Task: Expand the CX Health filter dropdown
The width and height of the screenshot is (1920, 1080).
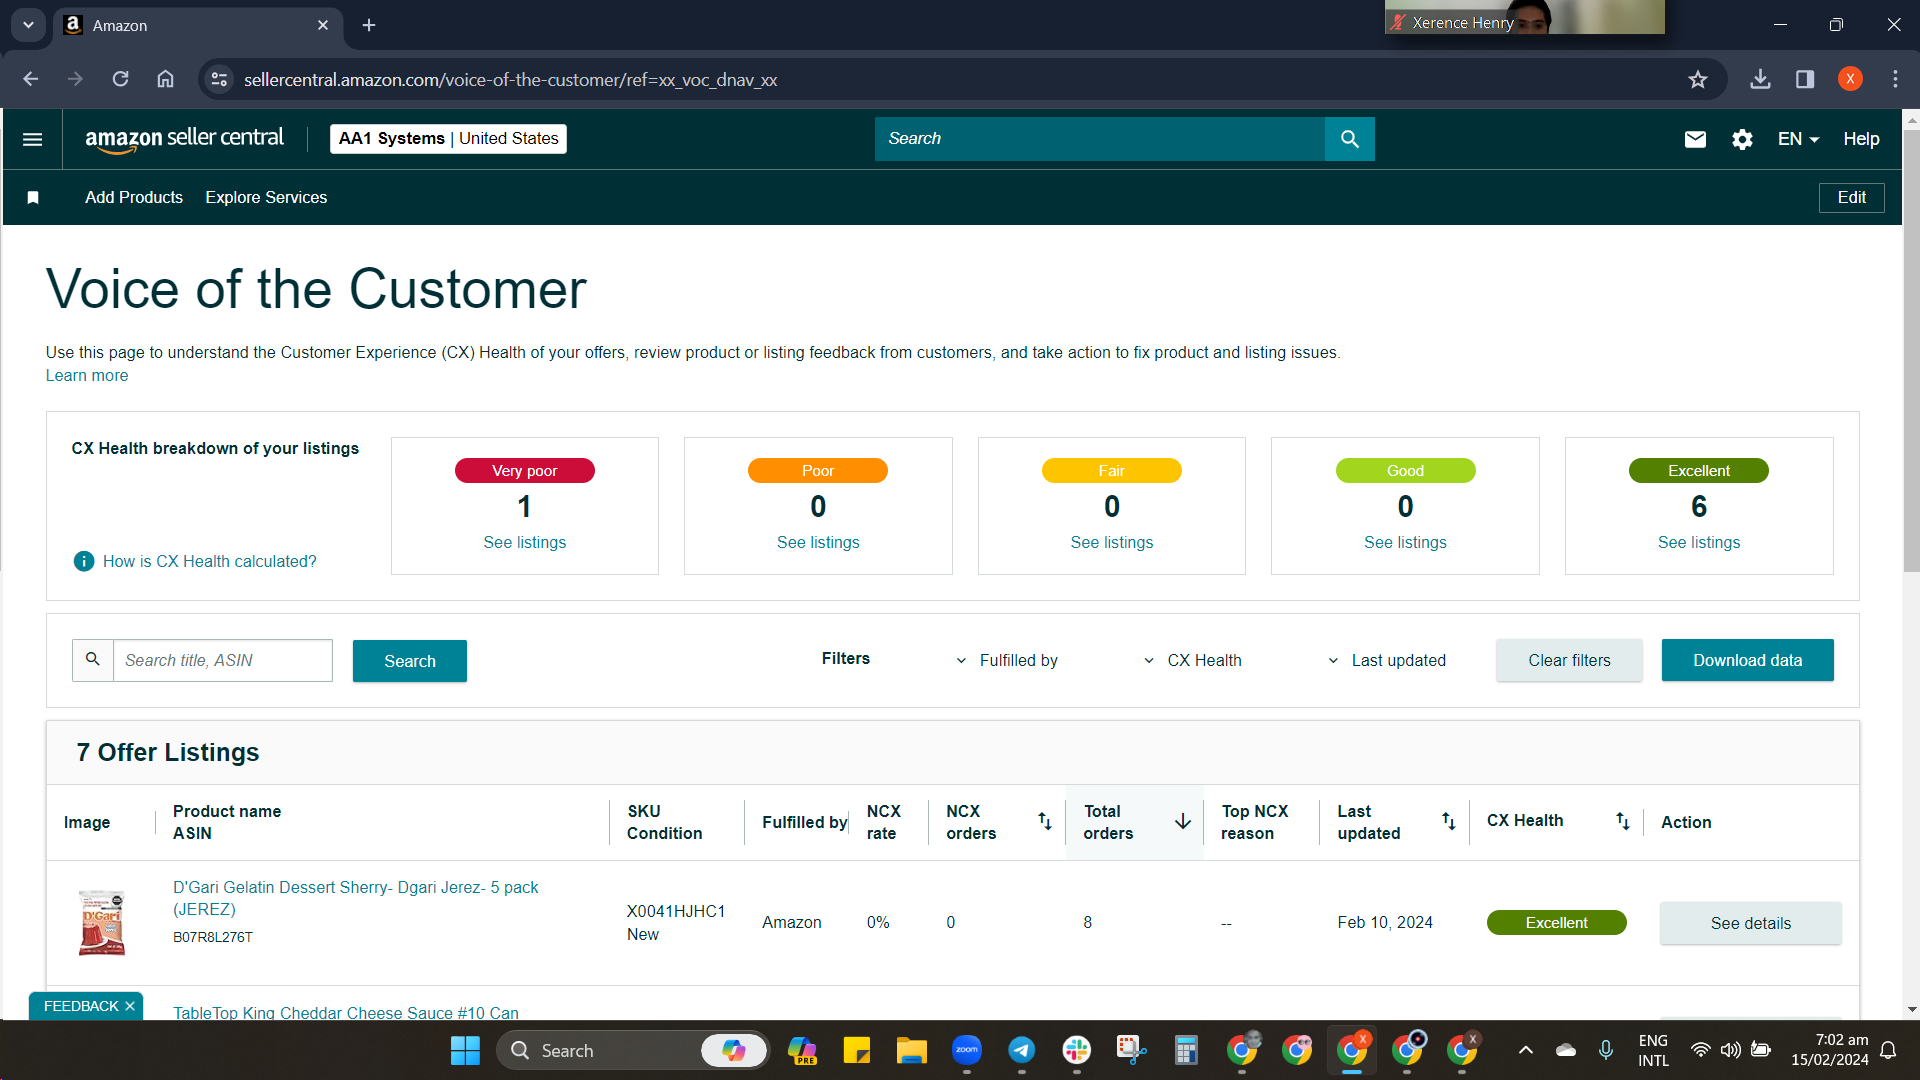Action: point(1193,660)
